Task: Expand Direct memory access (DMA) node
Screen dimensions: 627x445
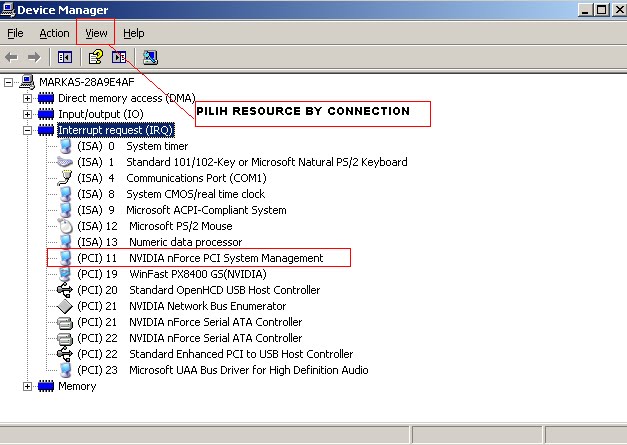Action: (27, 98)
